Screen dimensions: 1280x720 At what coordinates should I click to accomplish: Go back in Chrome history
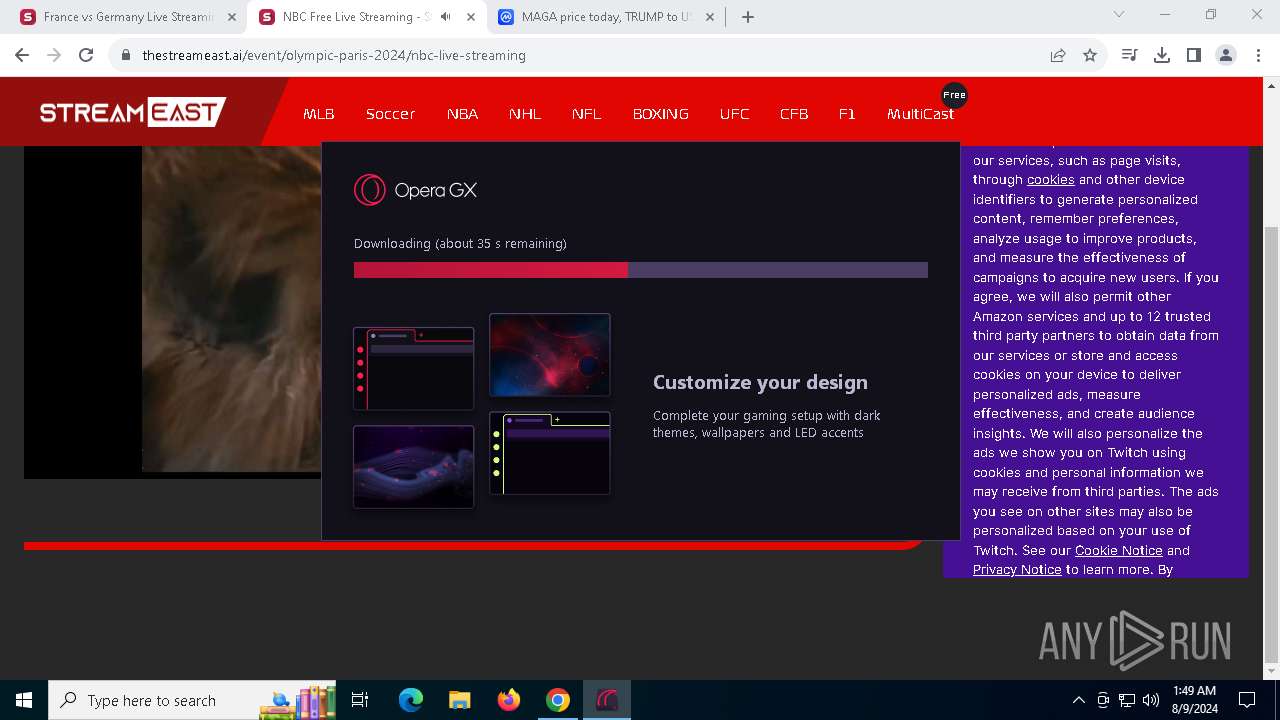22,55
